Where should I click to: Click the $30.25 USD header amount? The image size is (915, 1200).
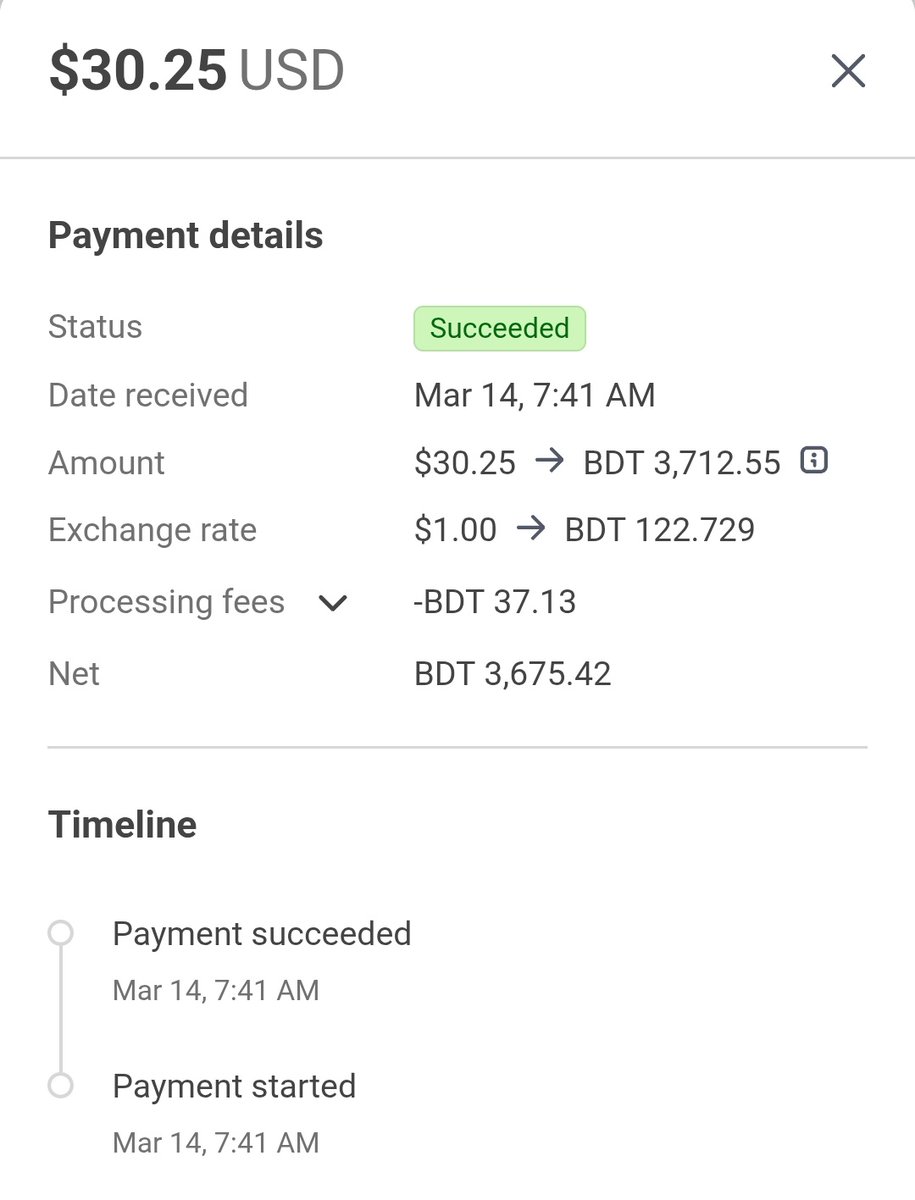pyautogui.click(x=196, y=71)
